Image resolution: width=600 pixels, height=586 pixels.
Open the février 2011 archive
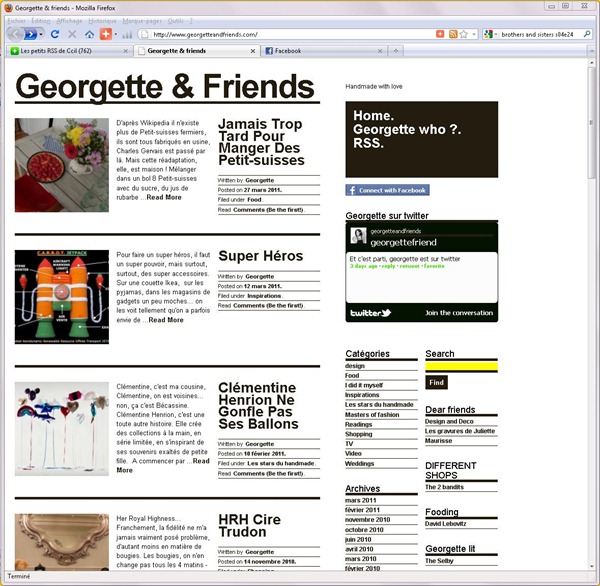(x=362, y=510)
